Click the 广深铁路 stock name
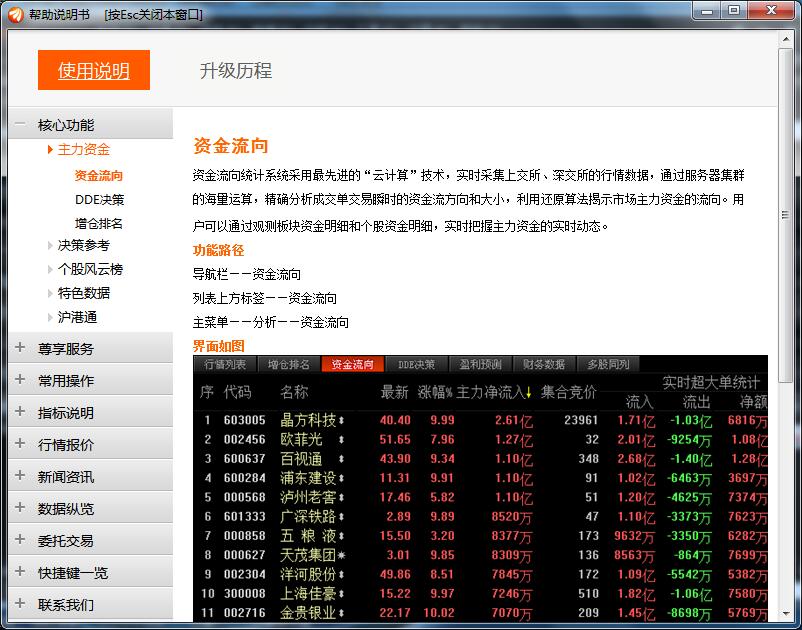The width and height of the screenshot is (802, 630). [308, 516]
